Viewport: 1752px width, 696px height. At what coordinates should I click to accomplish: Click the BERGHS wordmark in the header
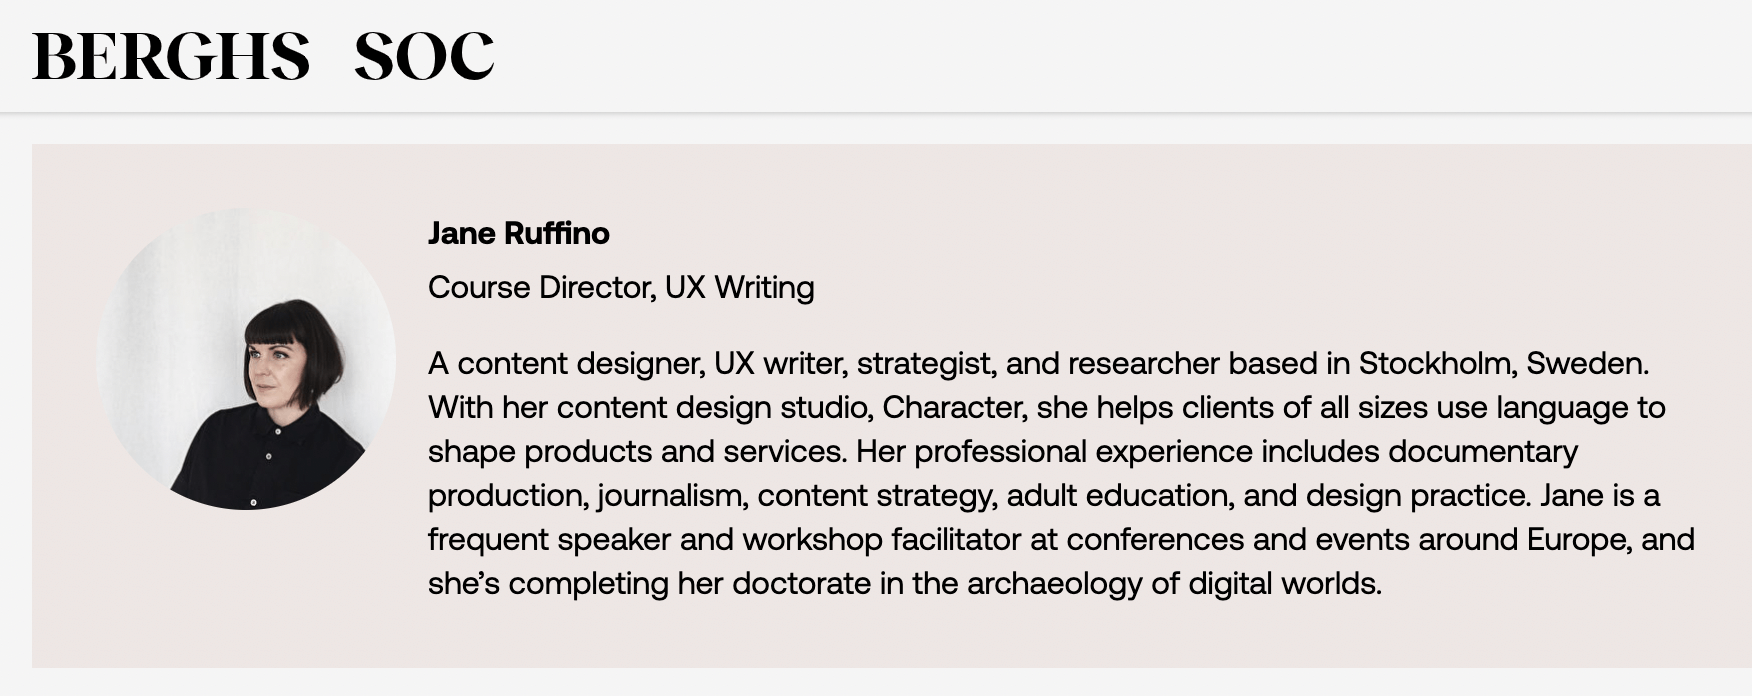pyautogui.click(x=171, y=56)
